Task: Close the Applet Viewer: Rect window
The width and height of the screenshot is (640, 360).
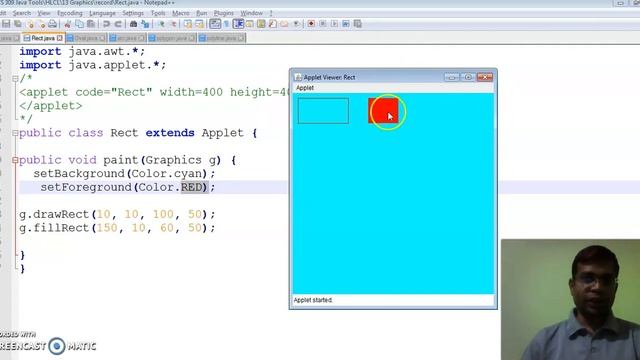Action: pyautogui.click(x=485, y=77)
